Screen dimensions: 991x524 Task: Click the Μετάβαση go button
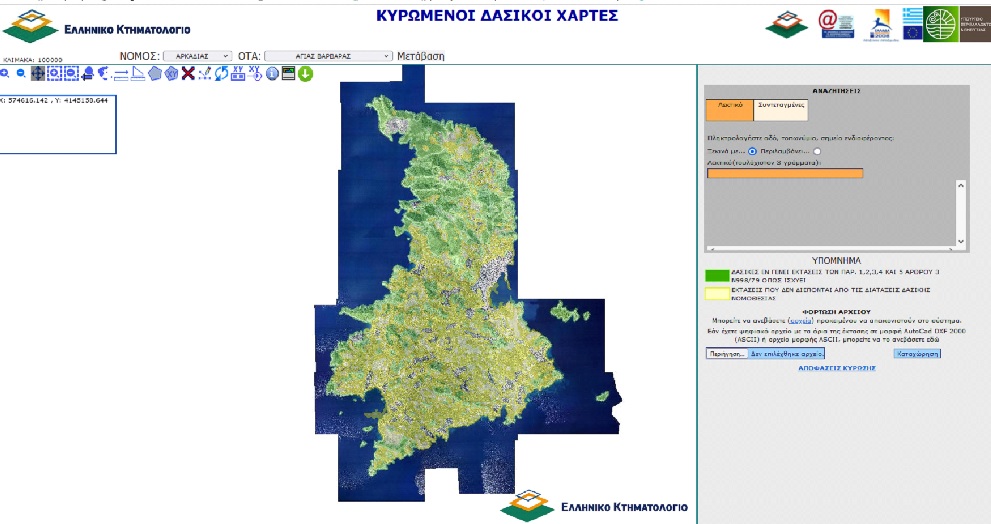click(x=421, y=56)
